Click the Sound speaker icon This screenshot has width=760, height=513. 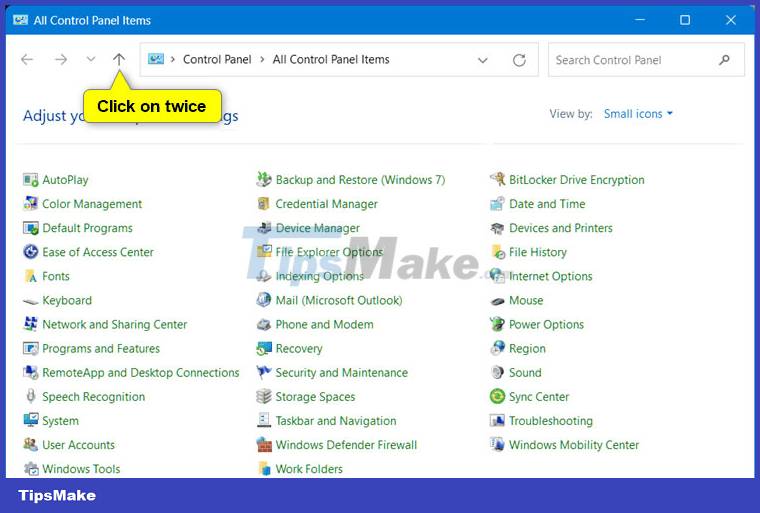497,372
